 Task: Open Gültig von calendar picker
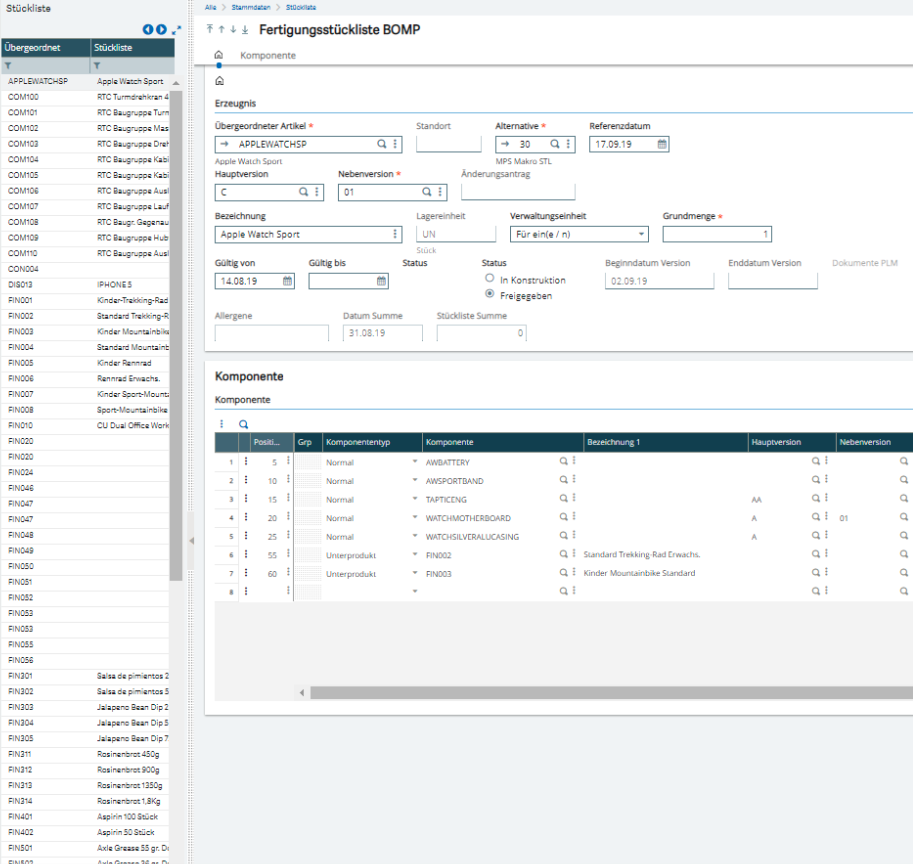click(x=287, y=281)
